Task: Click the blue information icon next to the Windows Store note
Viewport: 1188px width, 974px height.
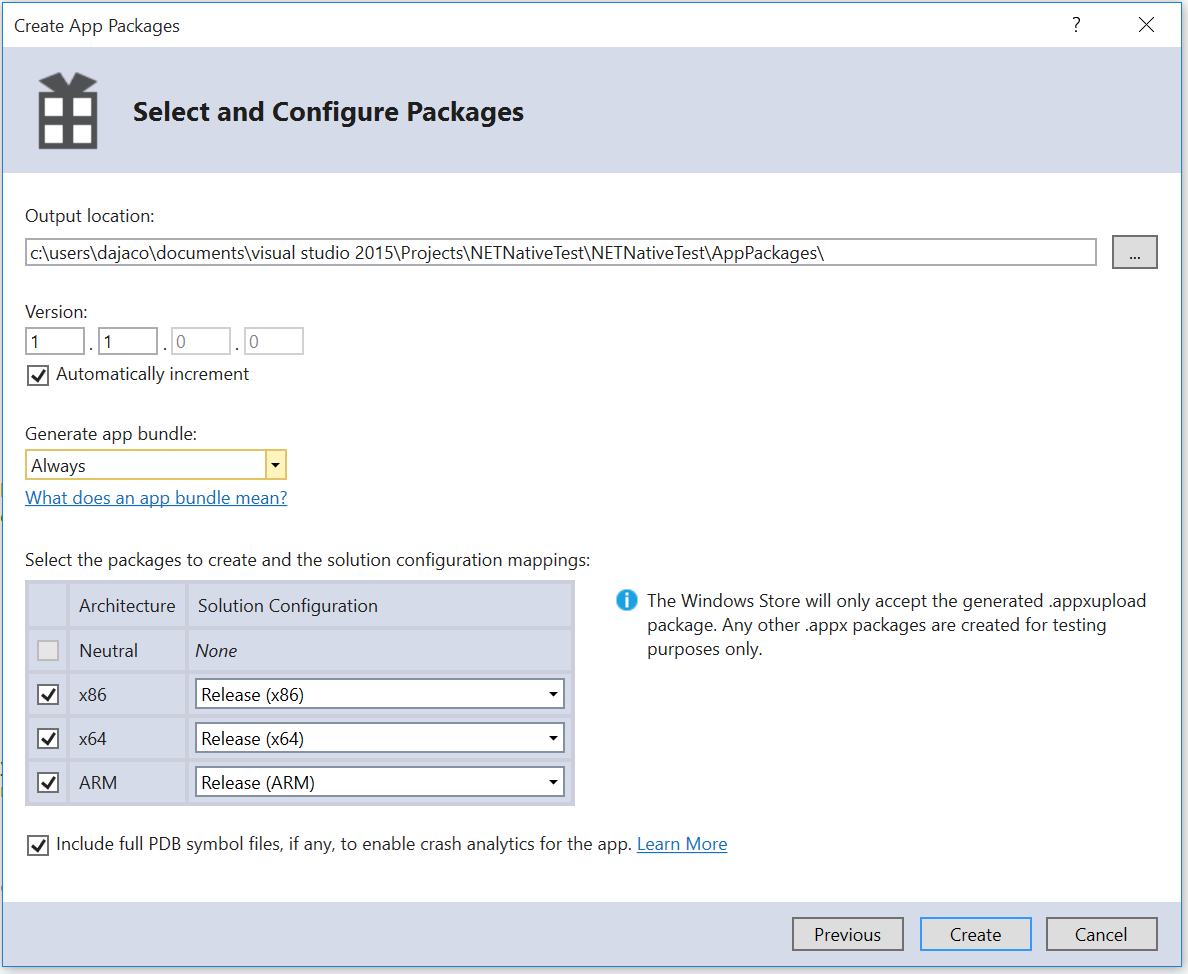Action: coord(627,600)
